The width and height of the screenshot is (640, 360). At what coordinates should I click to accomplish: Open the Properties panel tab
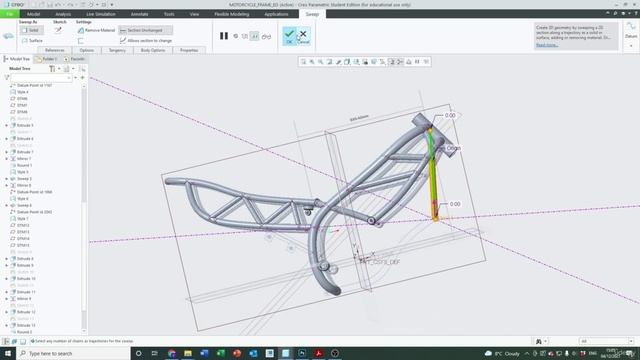click(x=189, y=50)
